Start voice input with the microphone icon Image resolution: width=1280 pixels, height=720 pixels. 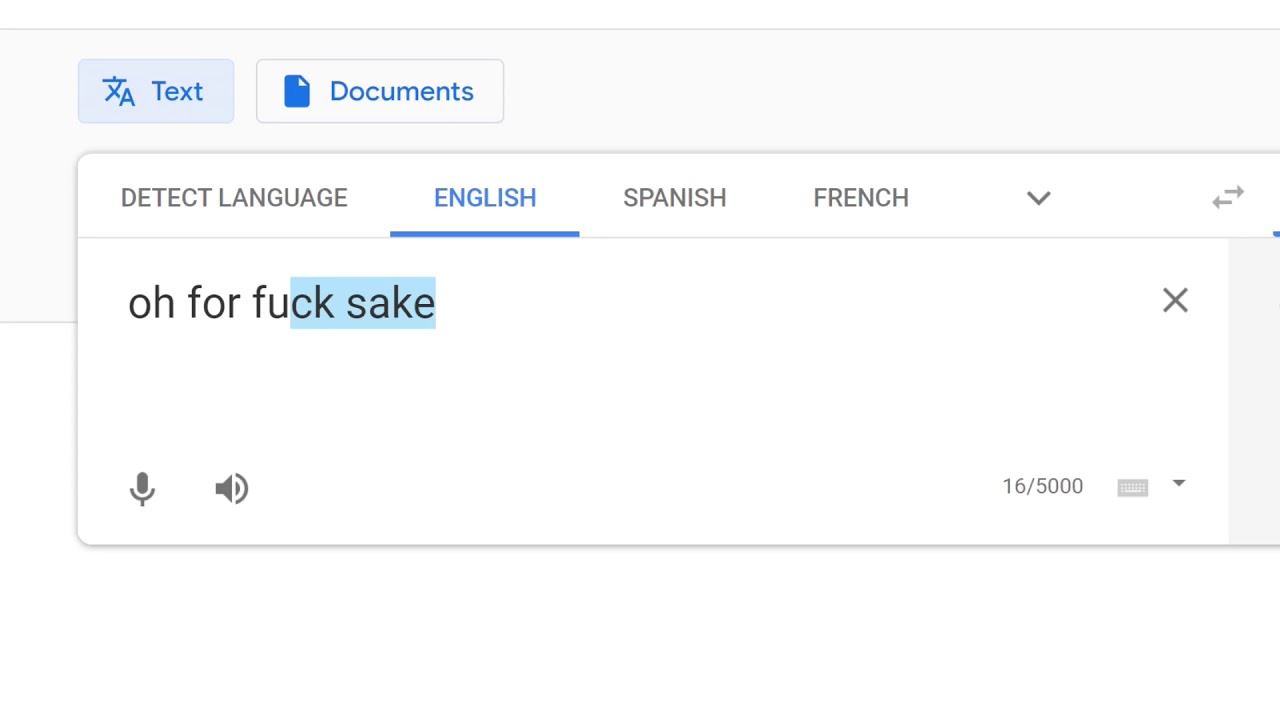click(142, 488)
